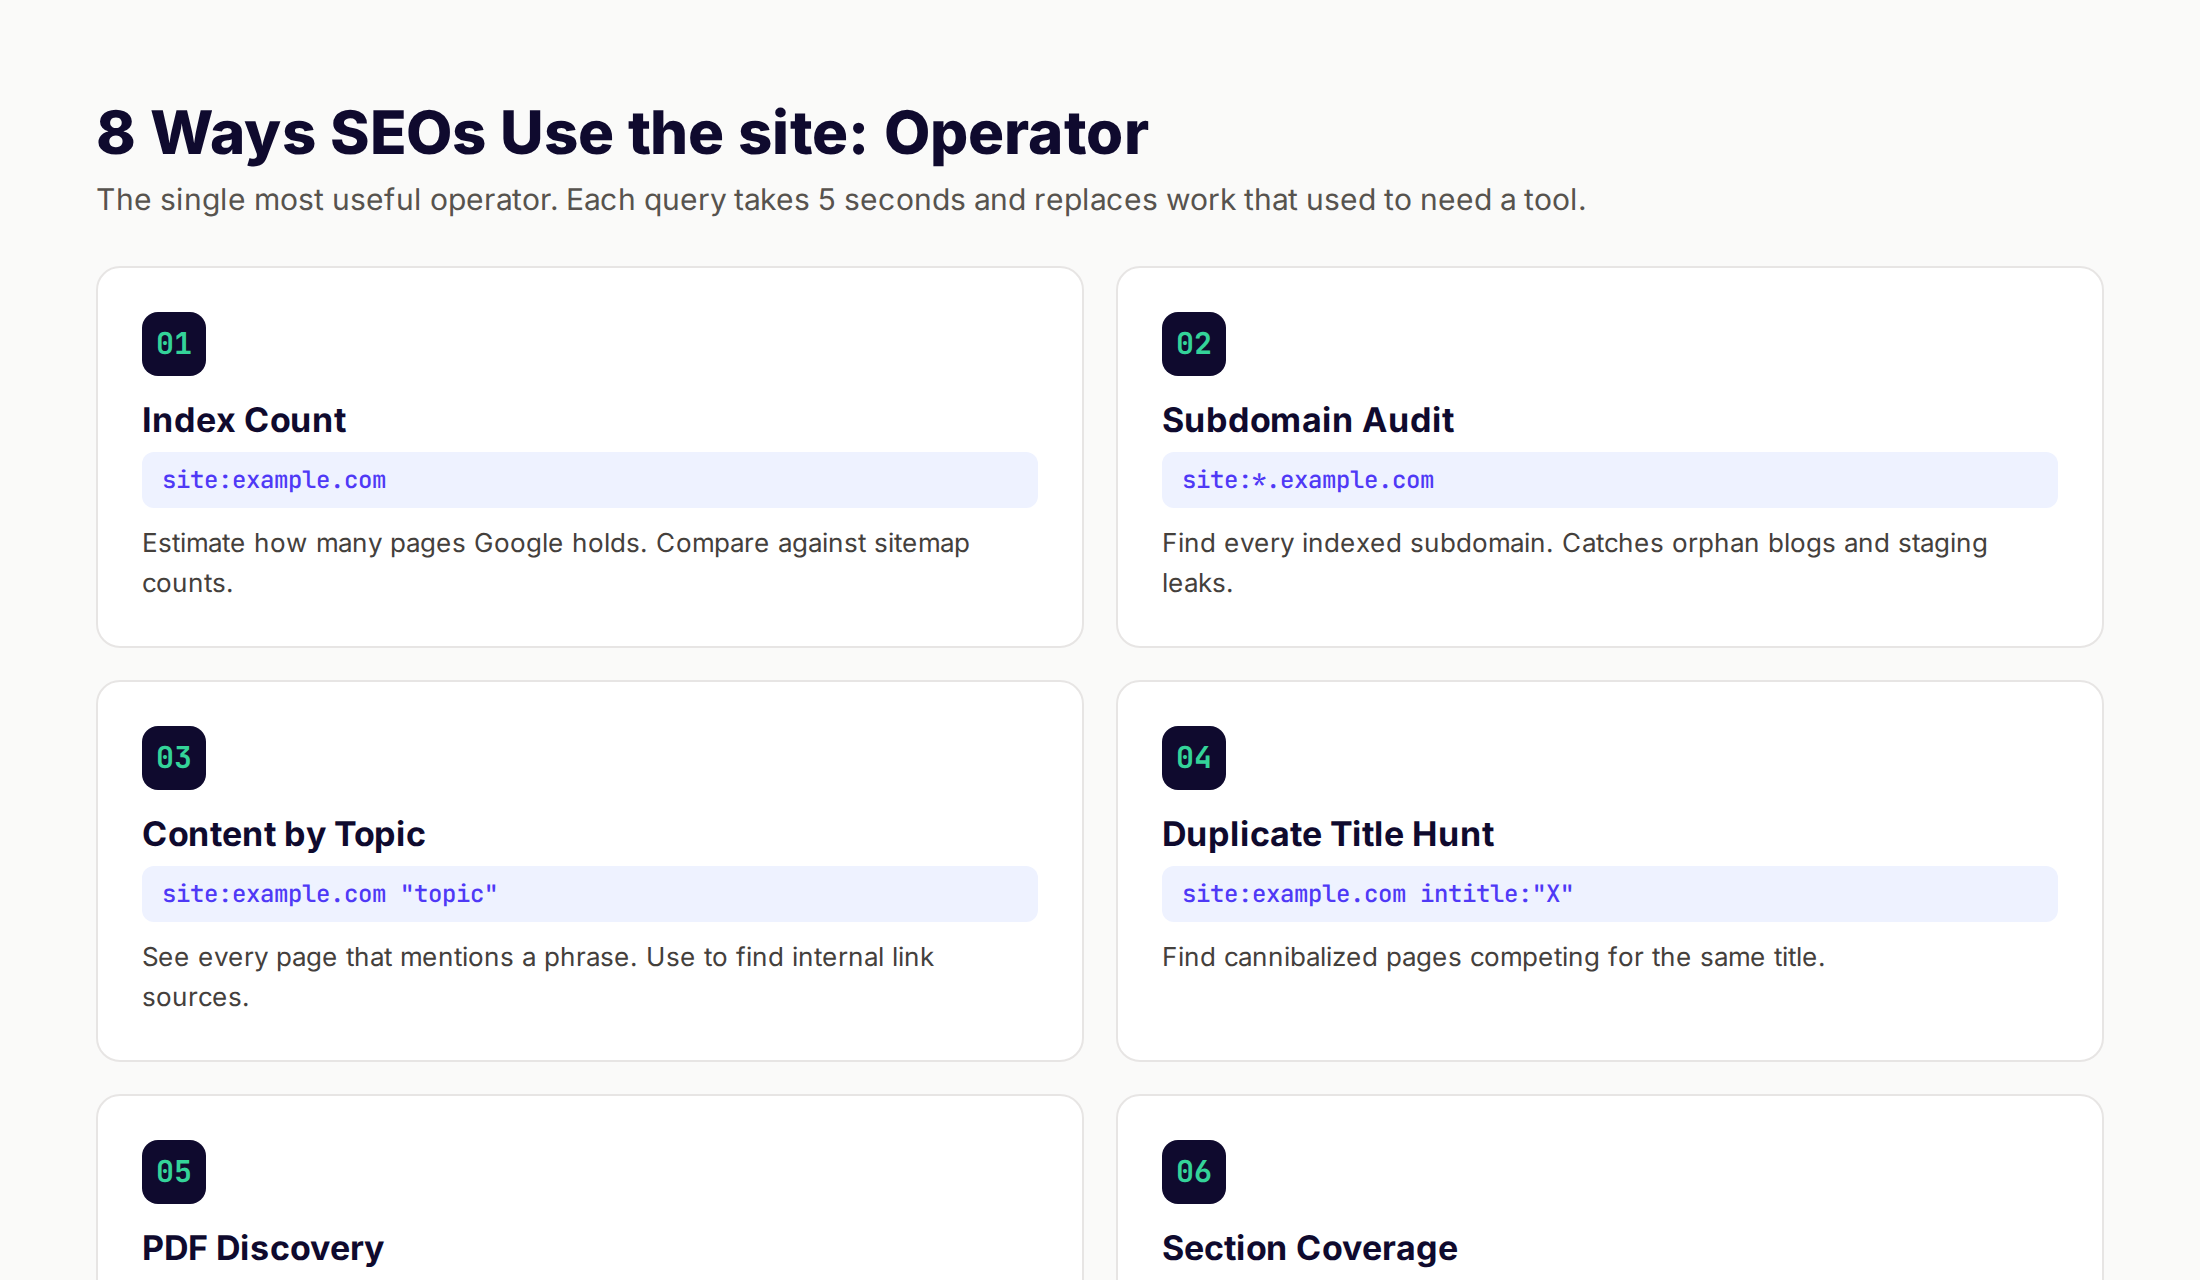Click the 01 number badge
Screen dimensions: 2200x1280
pyautogui.click(x=174, y=344)
